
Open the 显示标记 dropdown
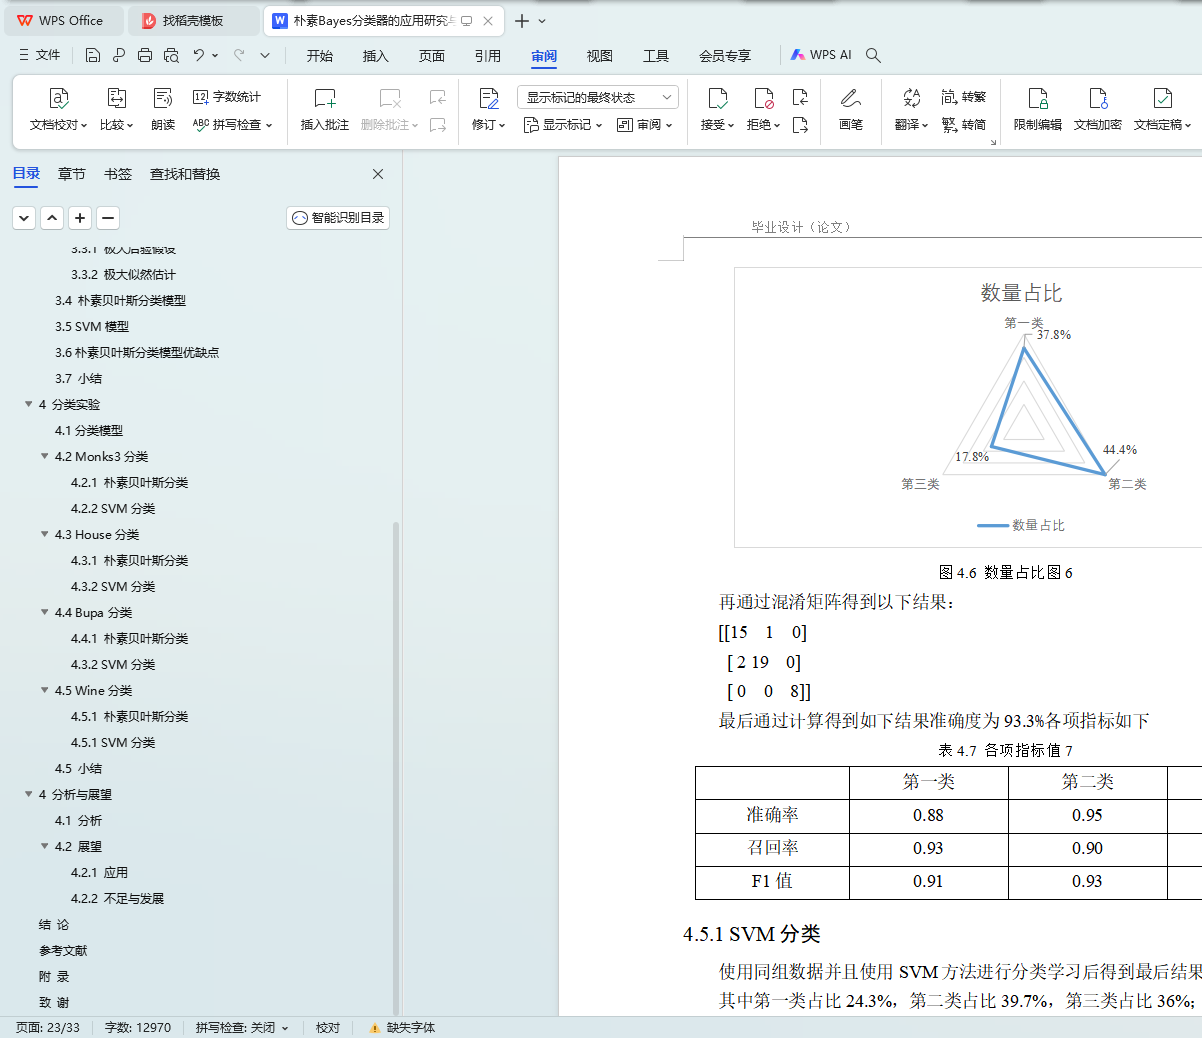(x=563, y=125)
